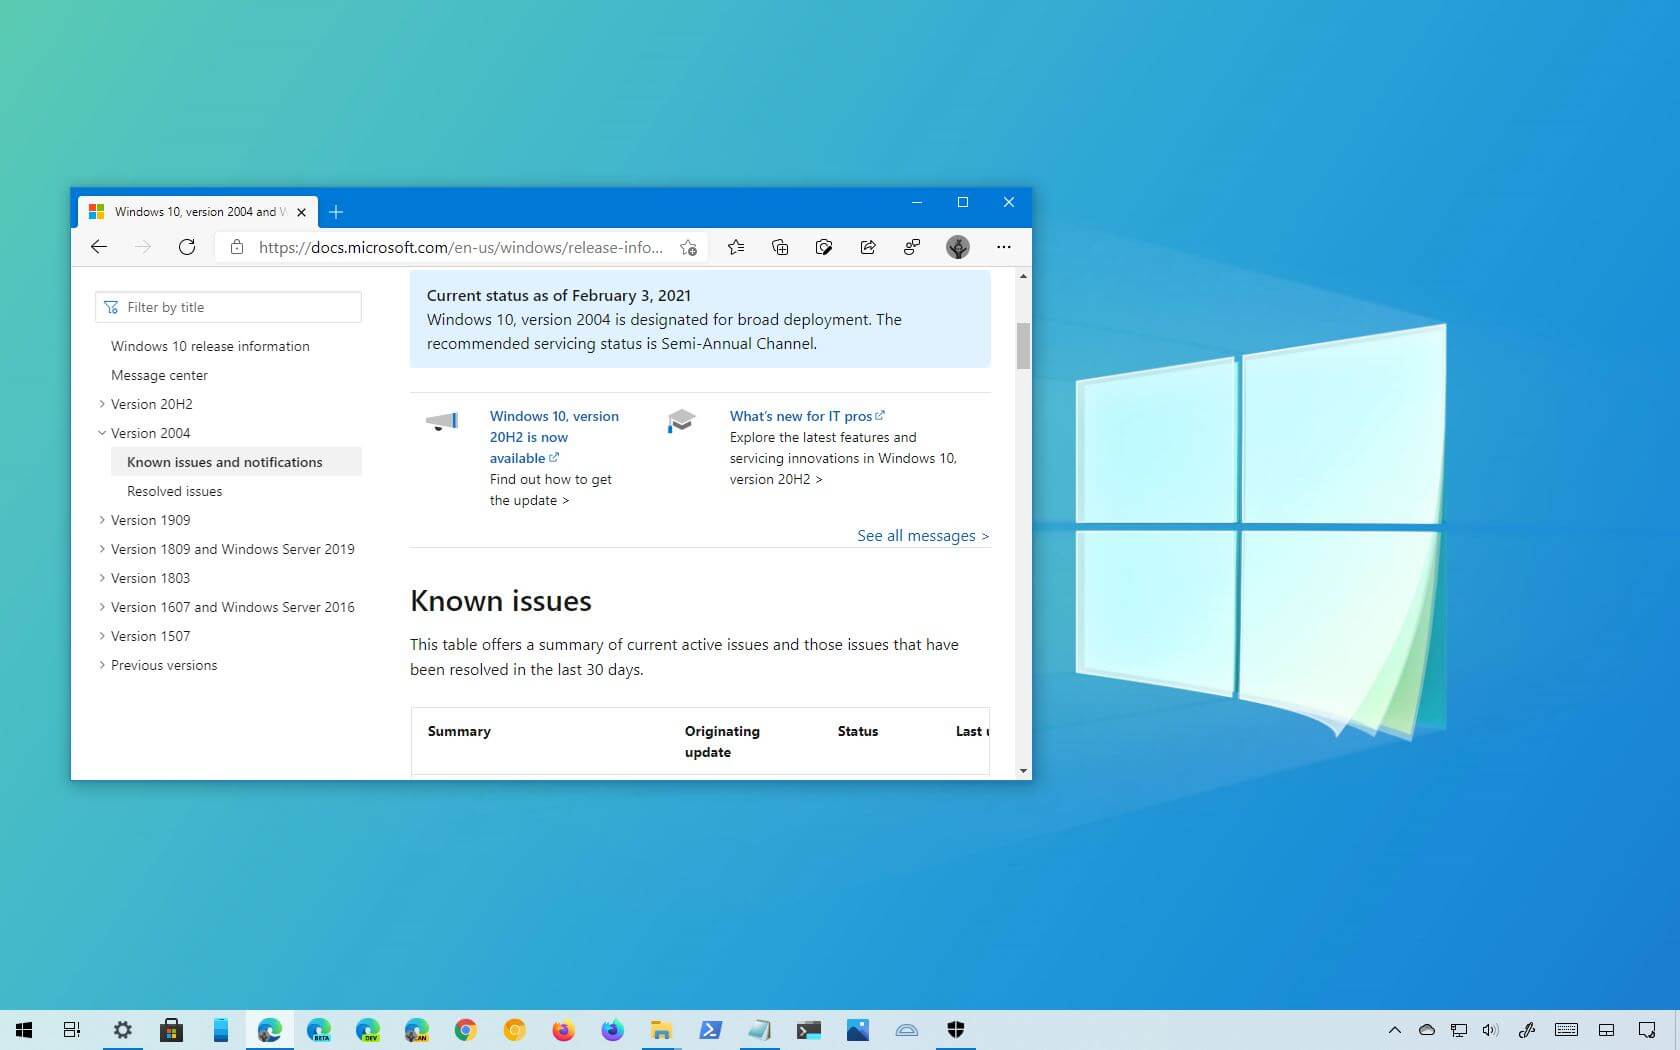
Task: Open Windows 10 release information
Action: click(210, 346)
